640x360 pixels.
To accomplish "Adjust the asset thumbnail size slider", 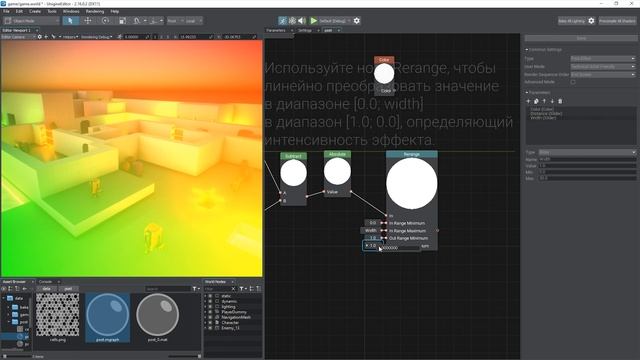I will pos(184,356).
